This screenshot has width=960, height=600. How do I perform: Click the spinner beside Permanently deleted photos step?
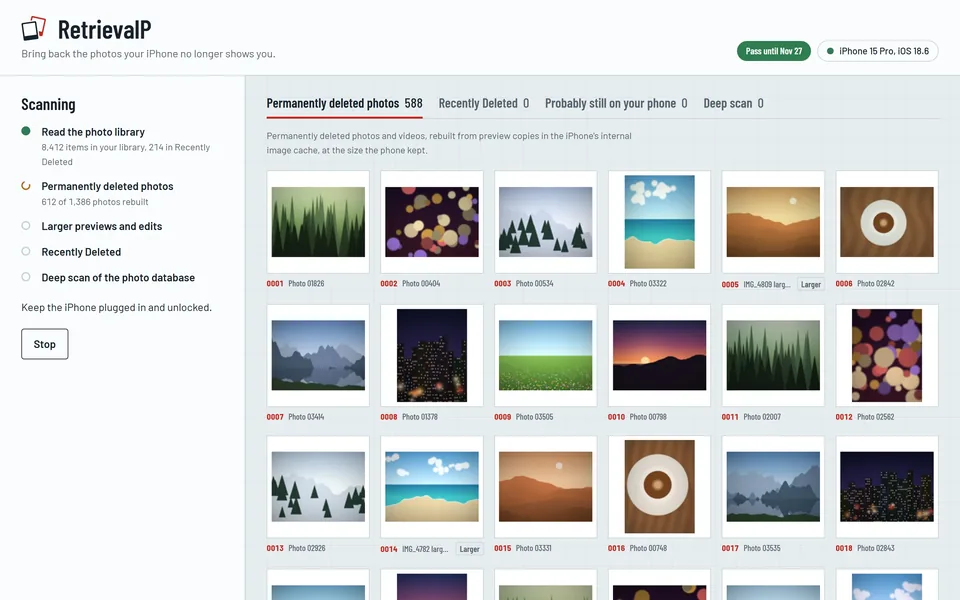[x=26, y=186]
